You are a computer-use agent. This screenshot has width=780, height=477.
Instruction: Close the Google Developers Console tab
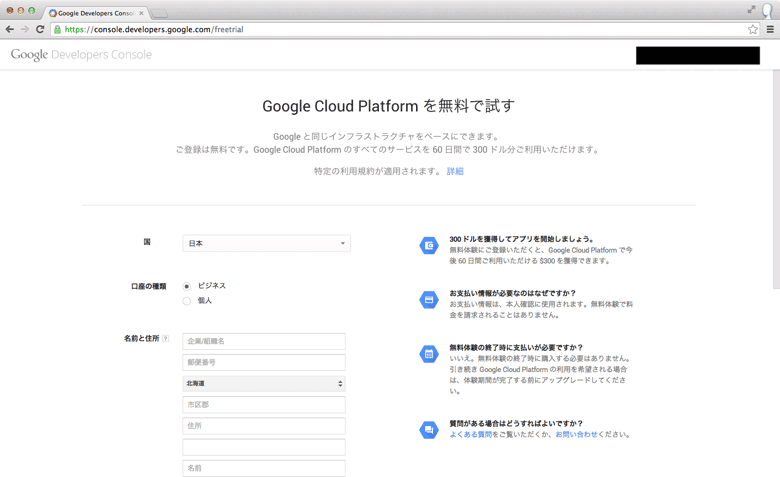point(141,13)
